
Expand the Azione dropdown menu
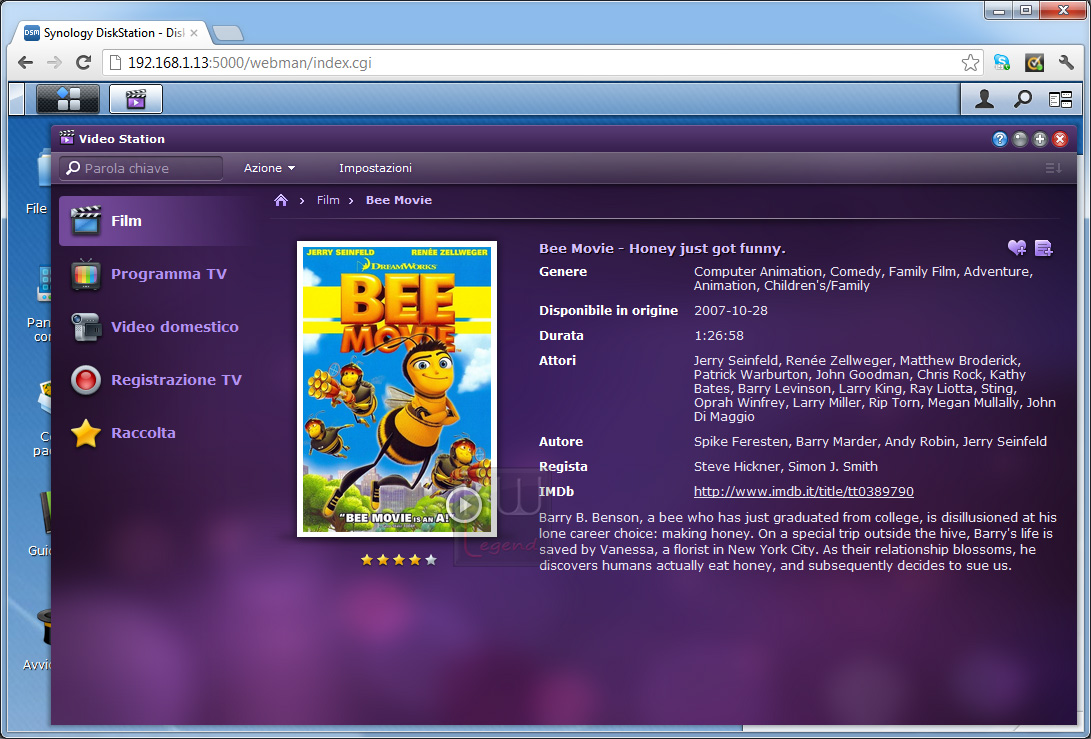coord(269,168)
